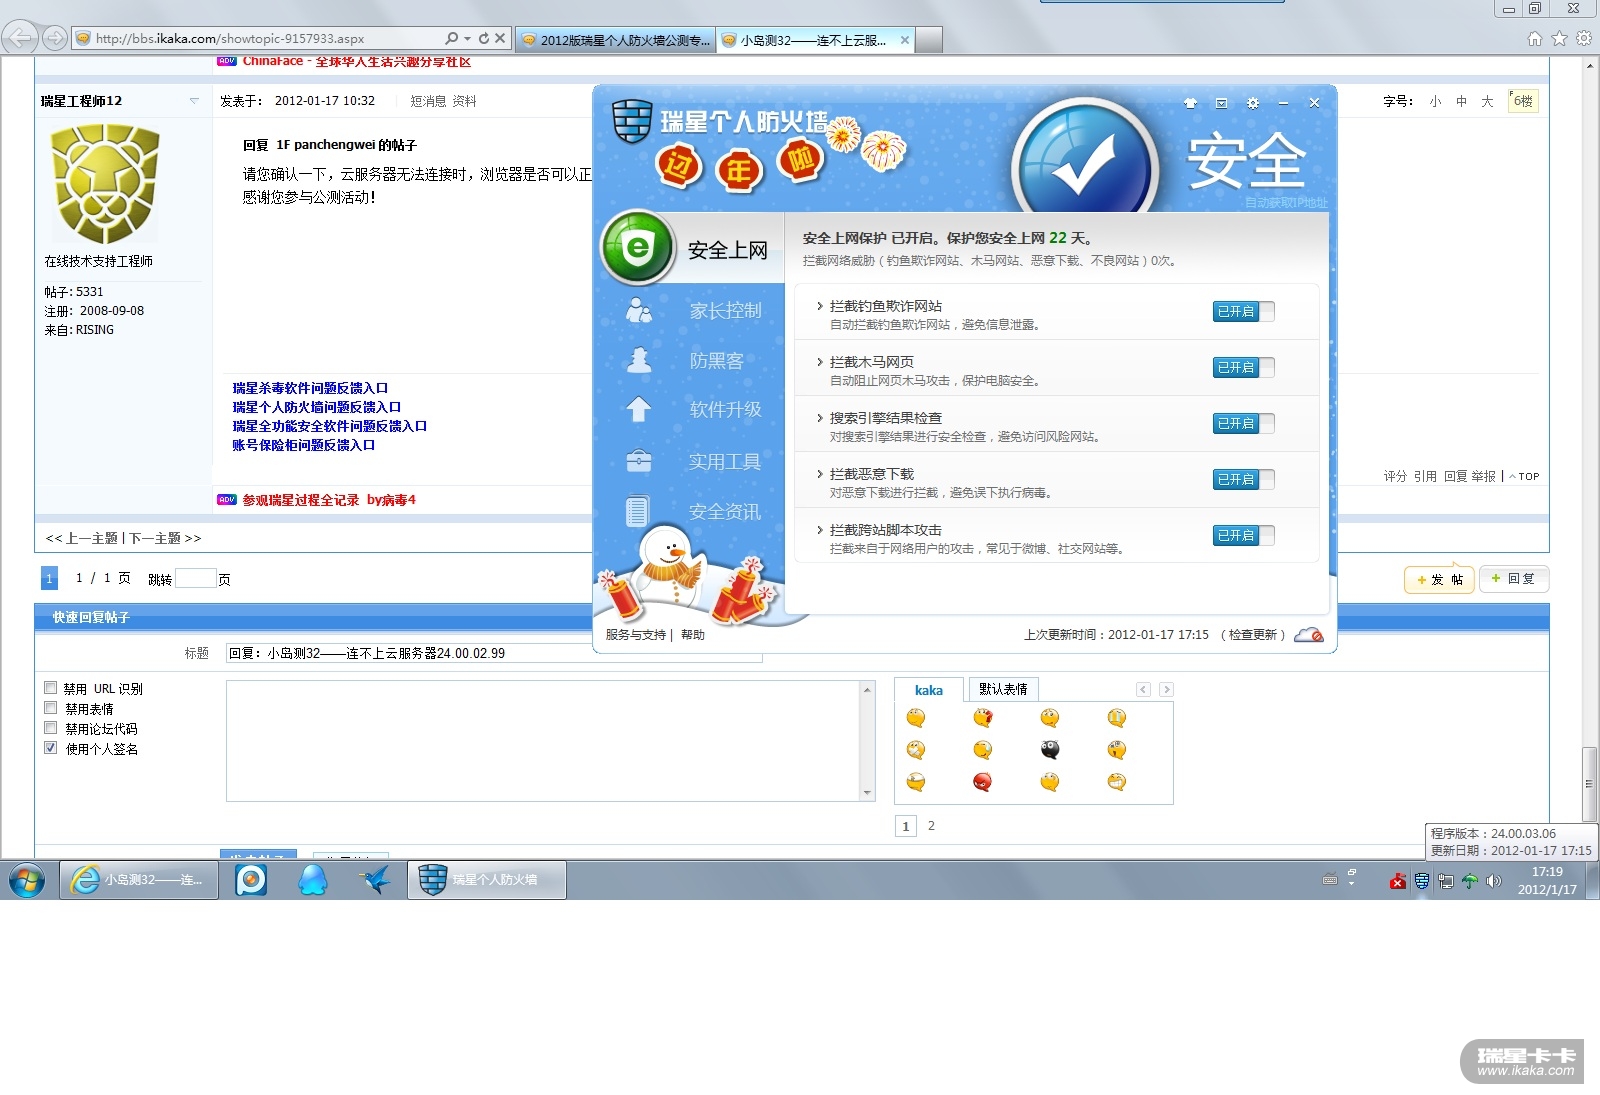
Task: Open the 安全上网 section in firewall sidebar
Action: click(x=691, y=249)
